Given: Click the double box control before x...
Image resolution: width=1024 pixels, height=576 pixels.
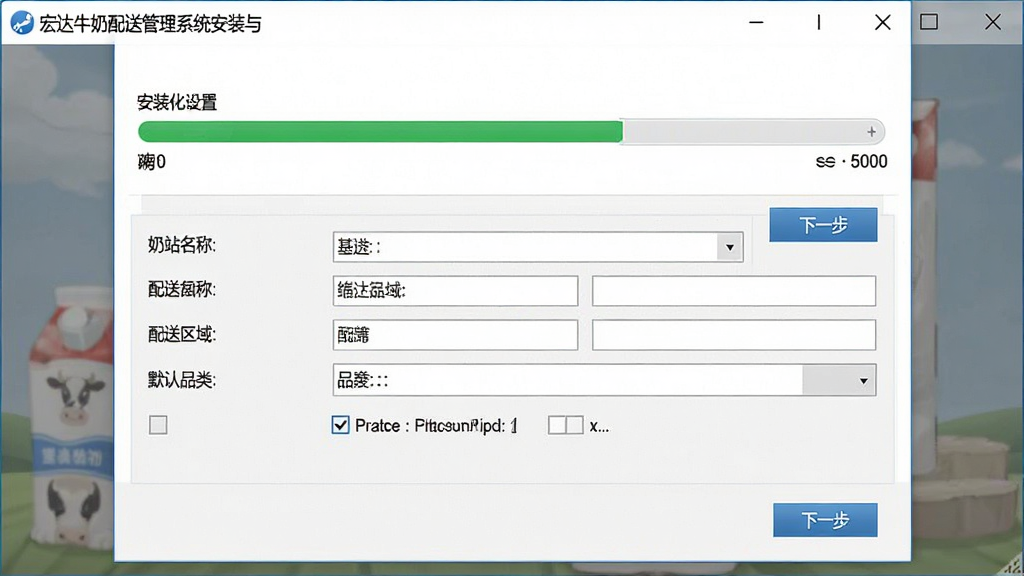Looking at the screenshot, I should 566,426.
